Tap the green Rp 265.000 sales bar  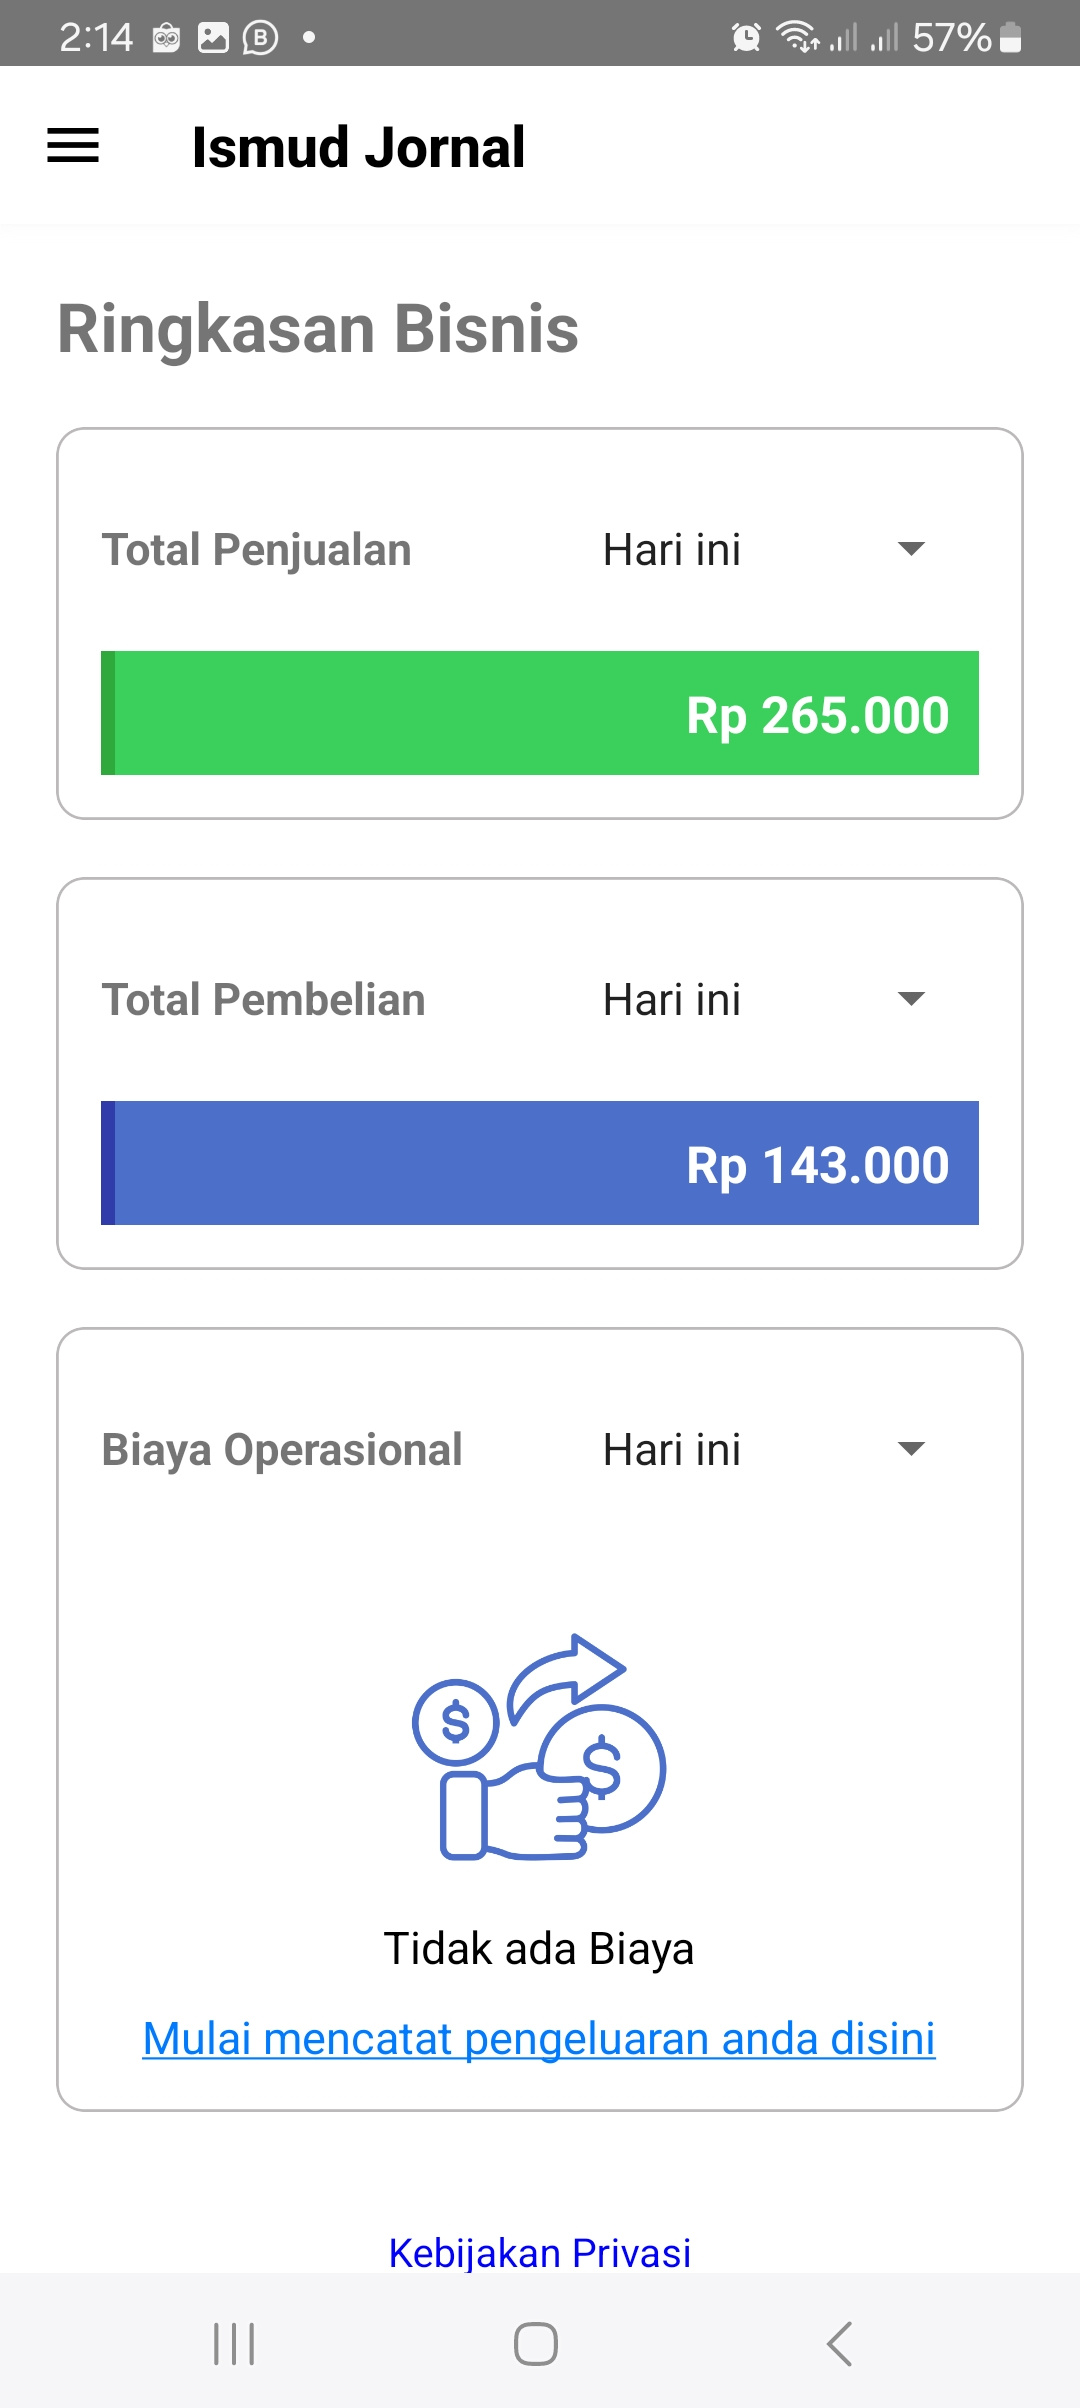point(540,713)
